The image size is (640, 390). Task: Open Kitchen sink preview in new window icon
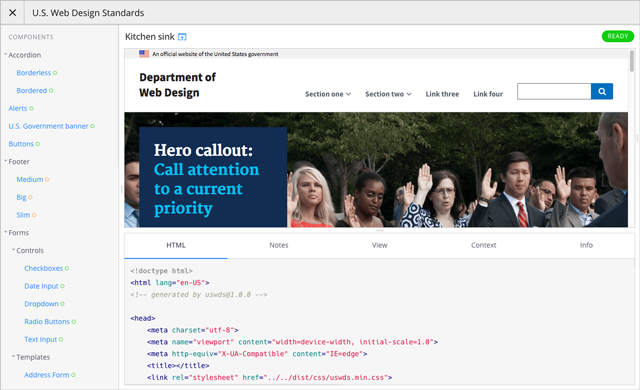pyautogui.click(x=182, y=37)
